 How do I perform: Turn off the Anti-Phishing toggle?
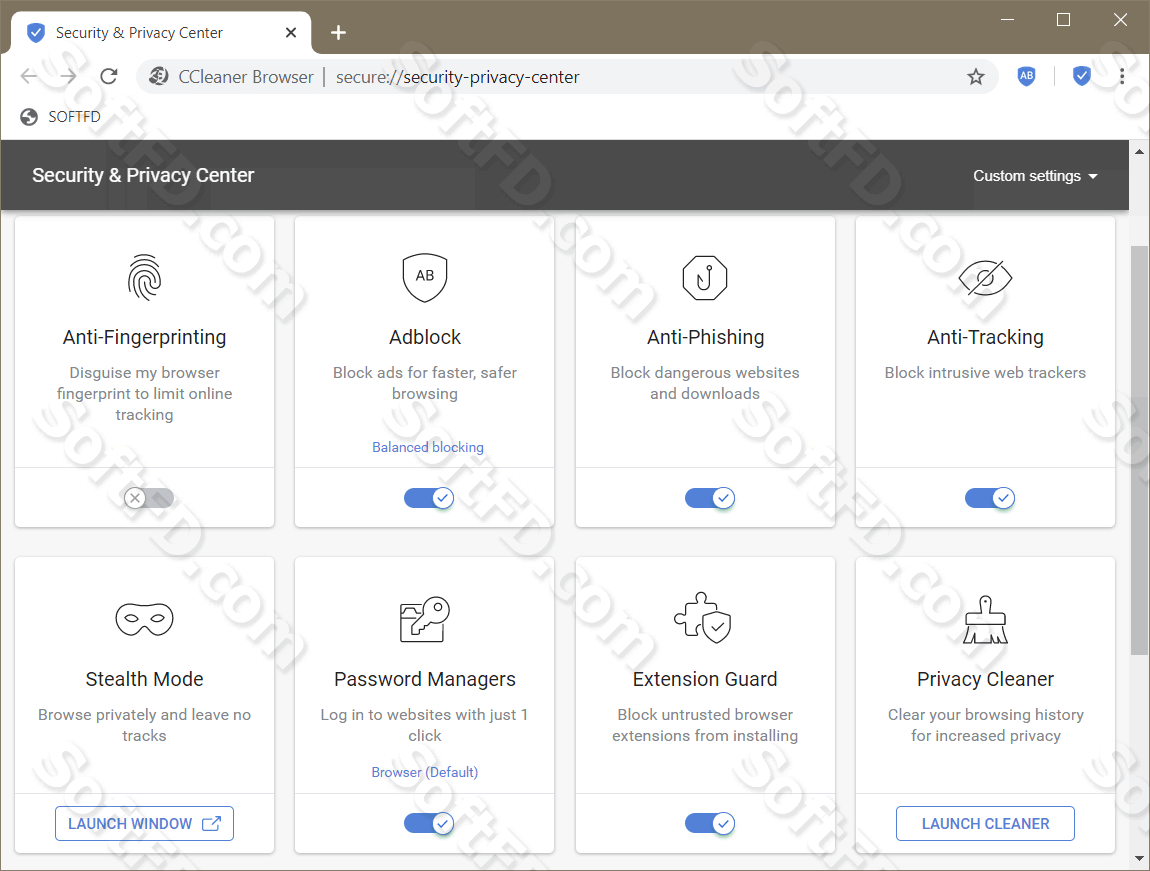(x=710, y=499)
